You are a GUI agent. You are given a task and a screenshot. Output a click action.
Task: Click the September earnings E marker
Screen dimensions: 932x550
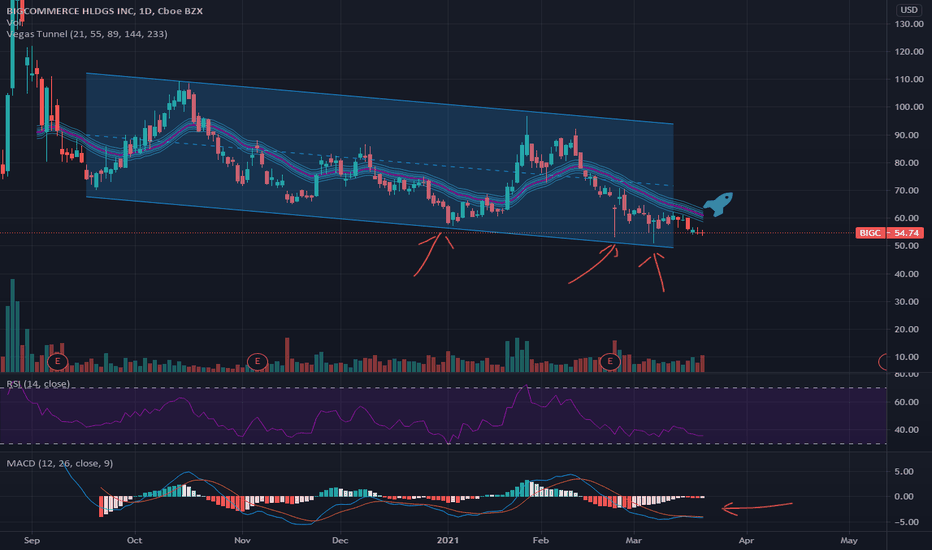point(58,361)
